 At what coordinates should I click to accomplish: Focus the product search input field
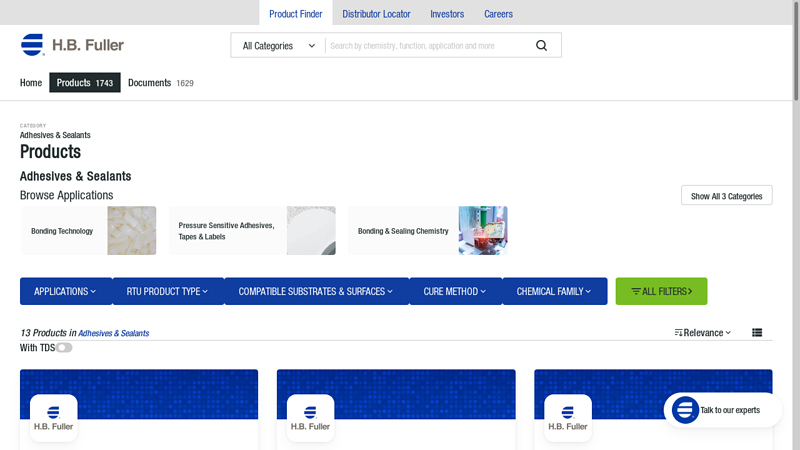click(429, 46)
